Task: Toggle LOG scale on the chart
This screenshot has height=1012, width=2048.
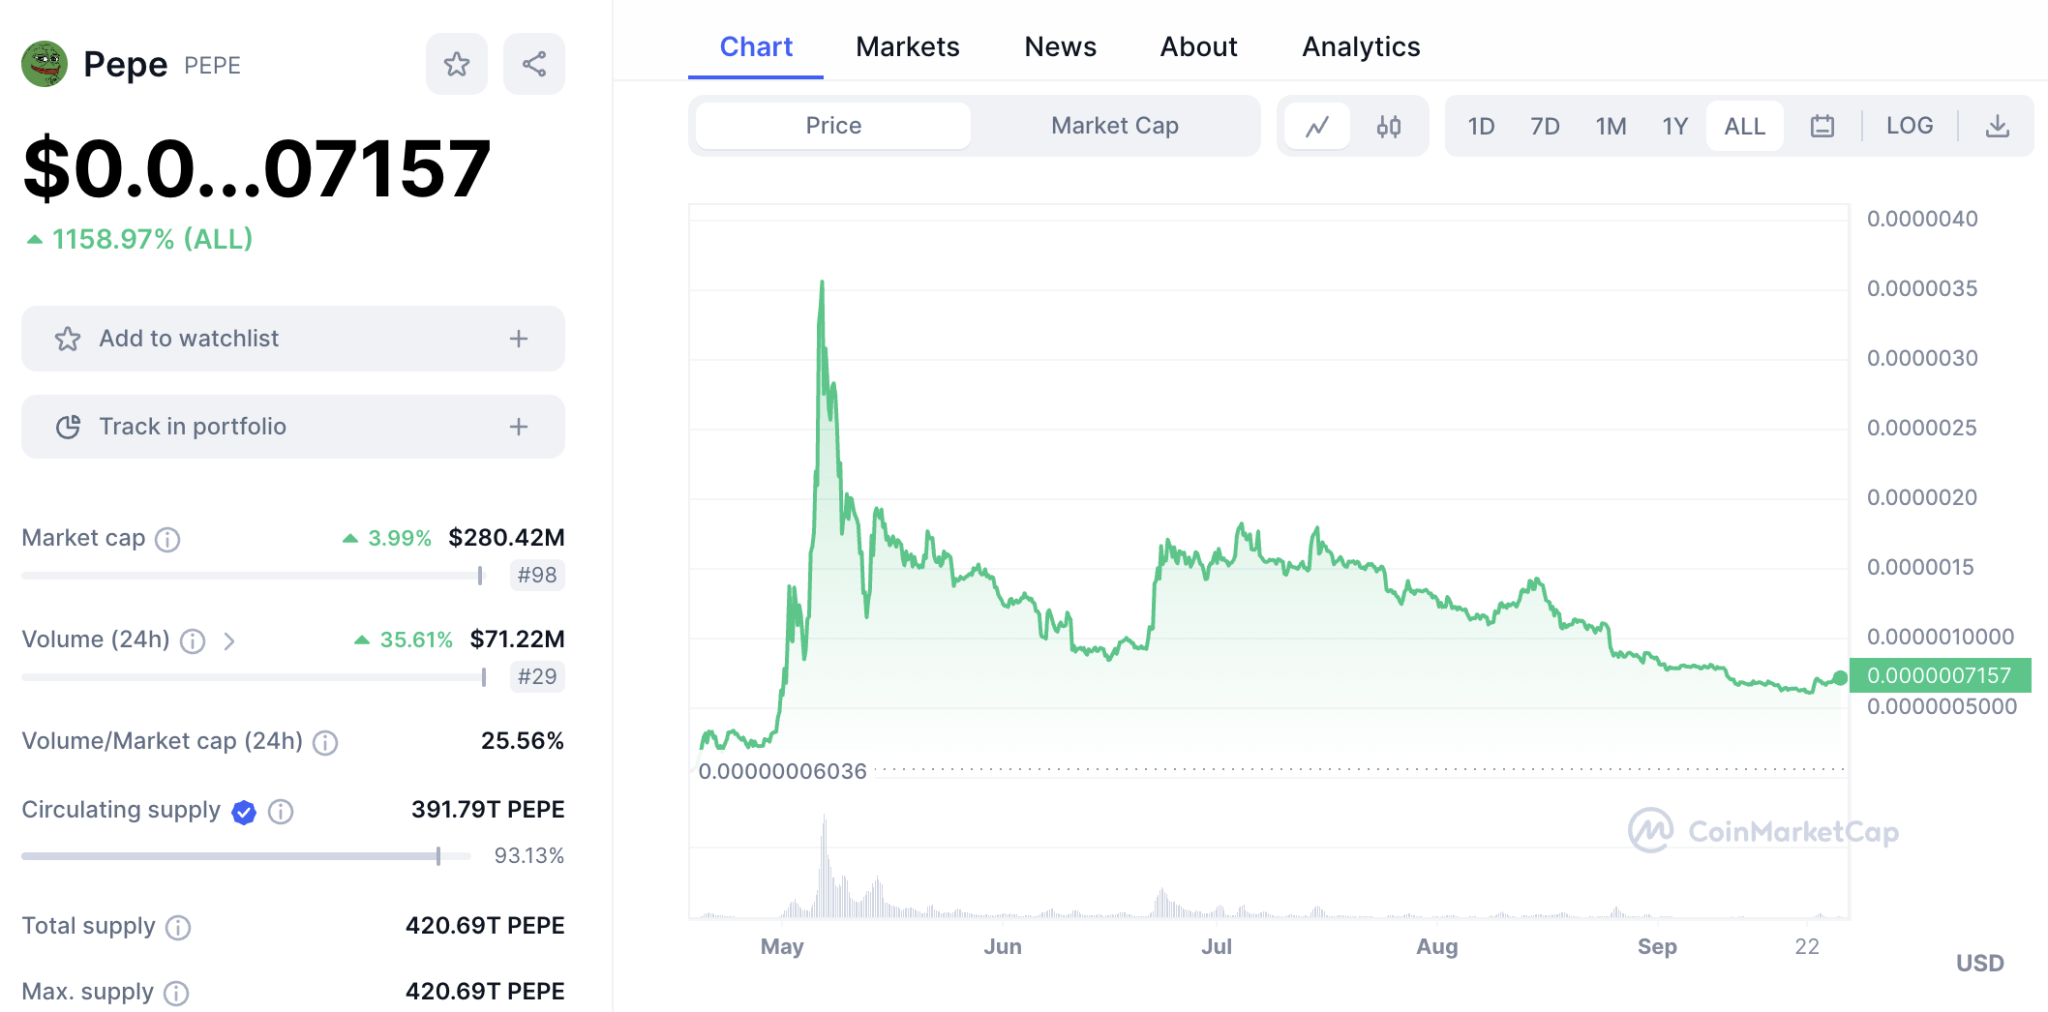Action: [1909, 125]
